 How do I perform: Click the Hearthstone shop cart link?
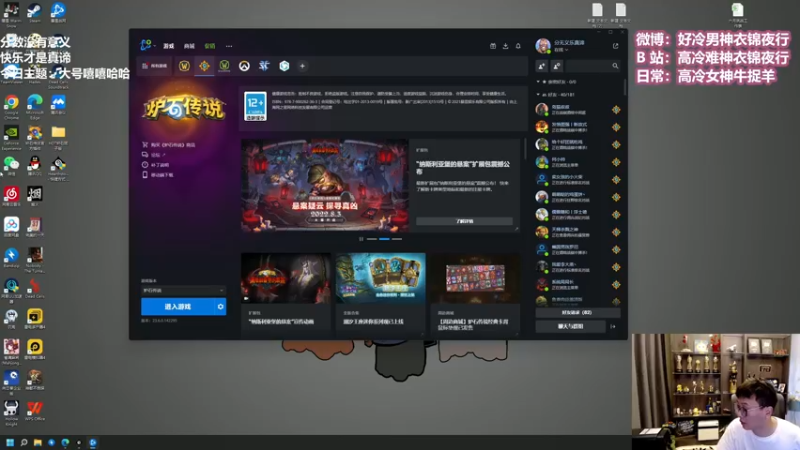pyautogui.click(x=168, y=145)
